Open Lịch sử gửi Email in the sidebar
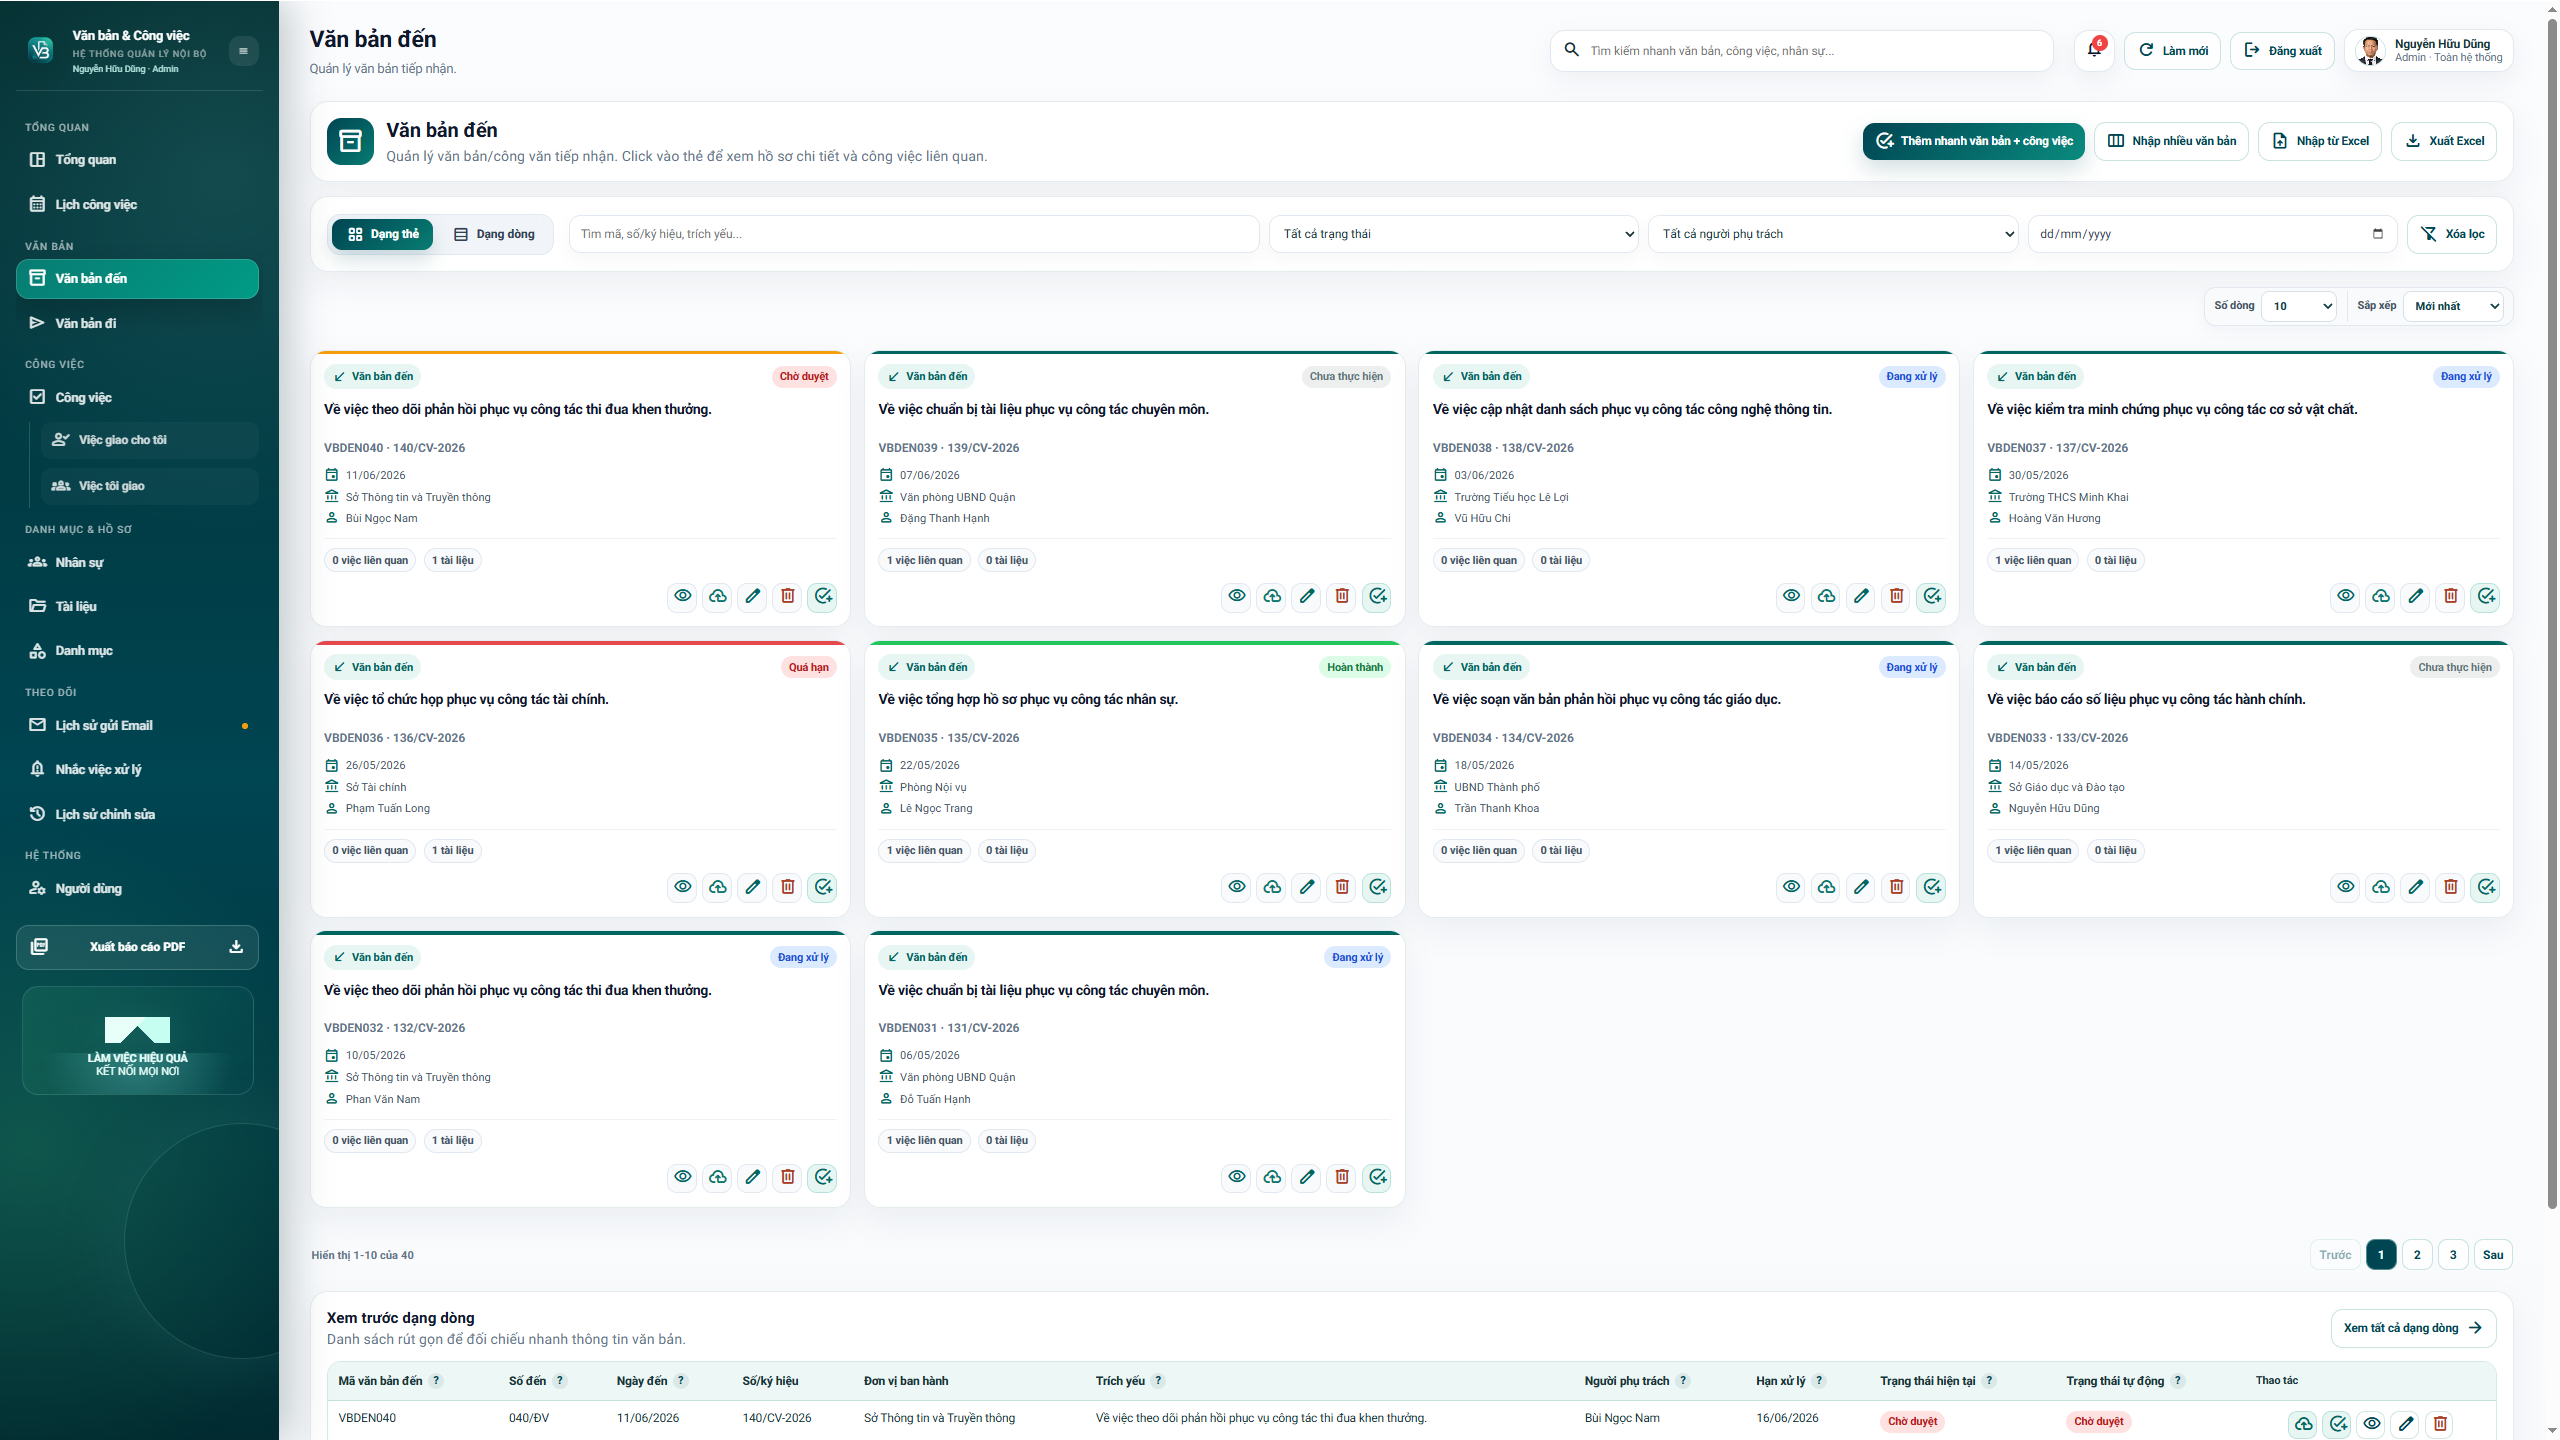The image size is (2560, 1440). pos(137,725)
